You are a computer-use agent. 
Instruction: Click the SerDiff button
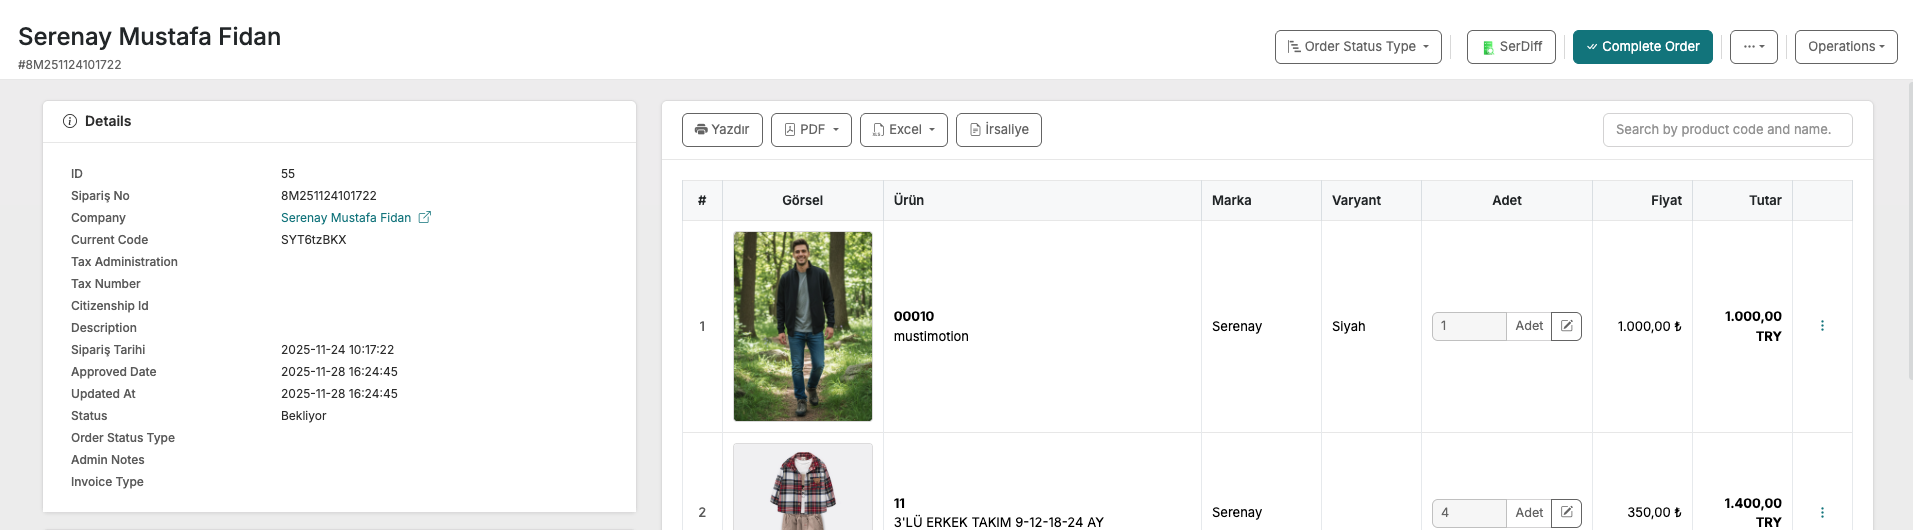(1510, 47)
